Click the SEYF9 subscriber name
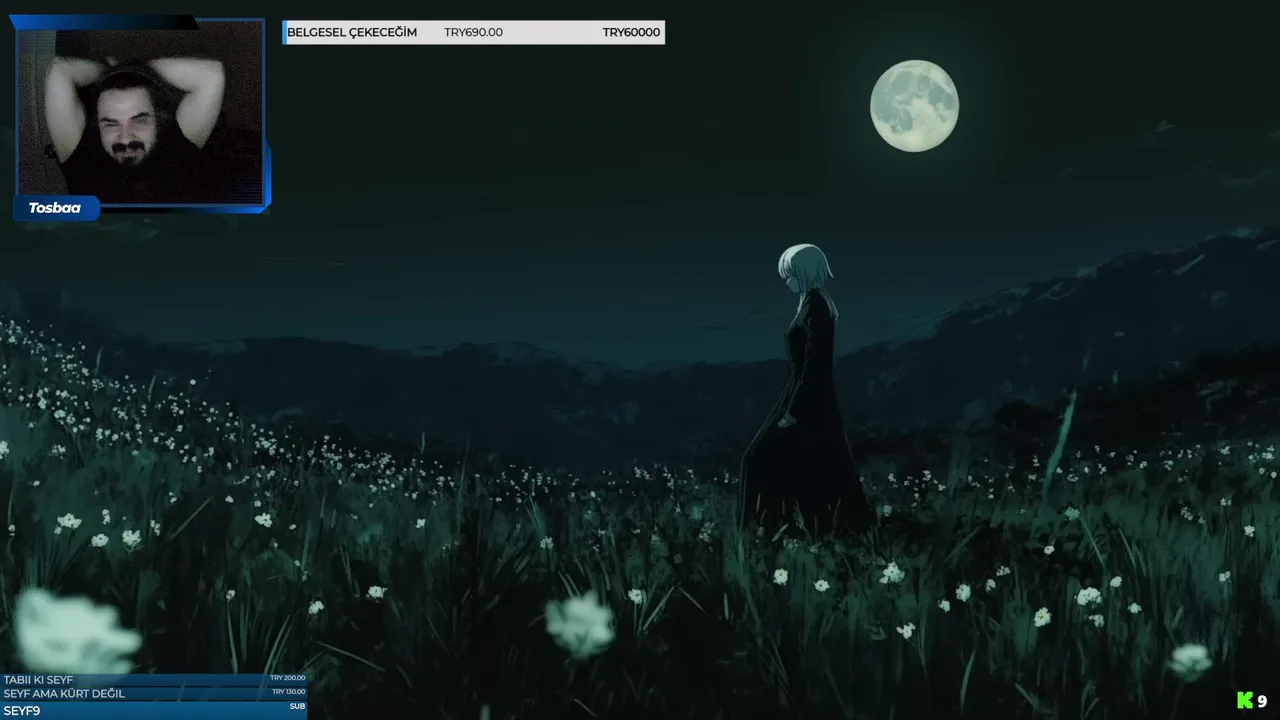1280x720 pixels. 21,711
